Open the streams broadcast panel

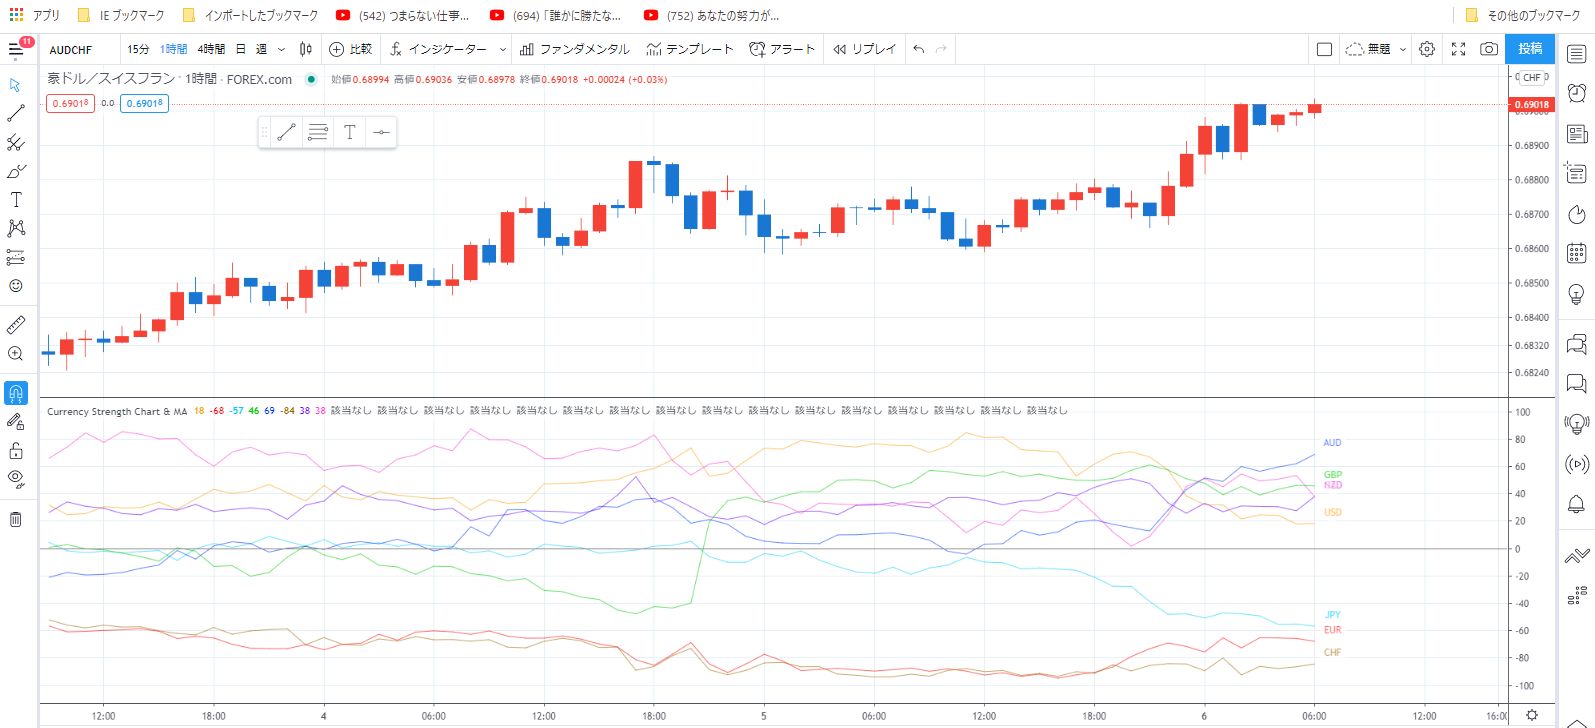pos(1577,464)
